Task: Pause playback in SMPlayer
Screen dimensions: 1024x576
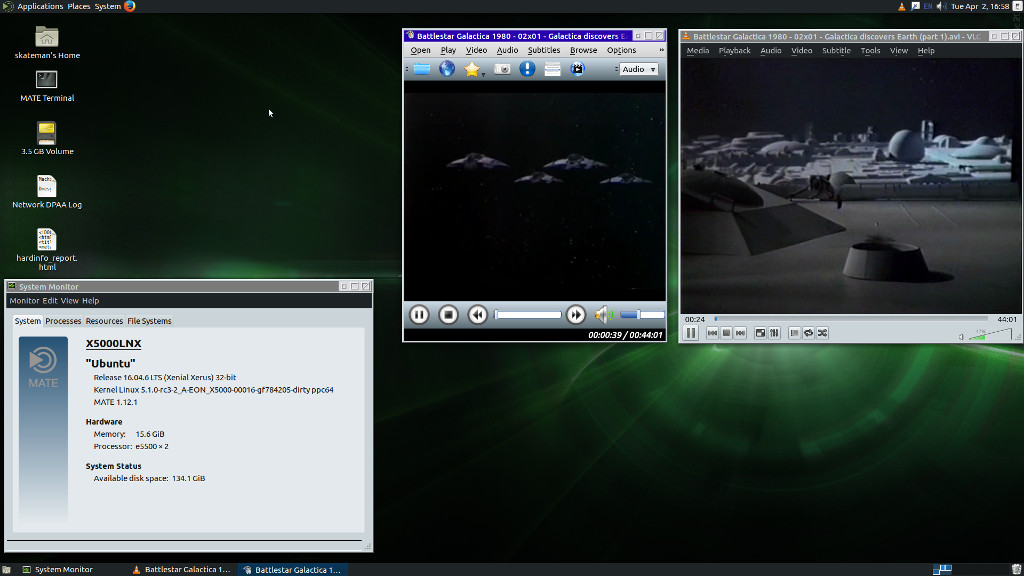Action: tap(419, 315)
